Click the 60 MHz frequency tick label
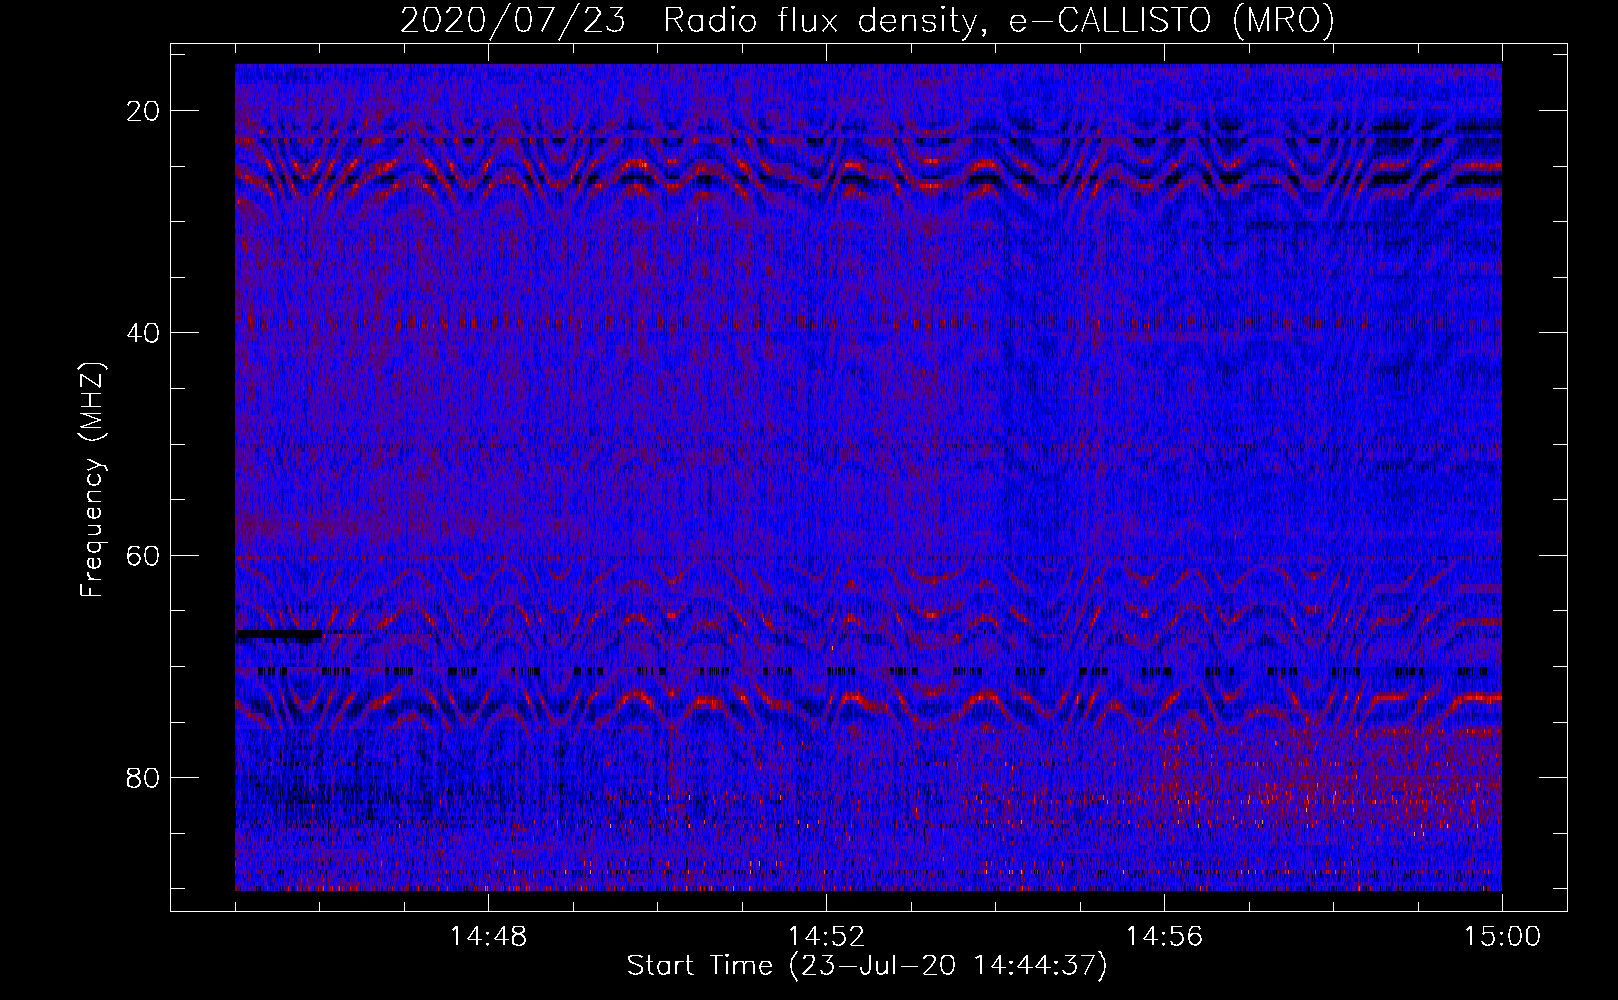 (143, 555)
